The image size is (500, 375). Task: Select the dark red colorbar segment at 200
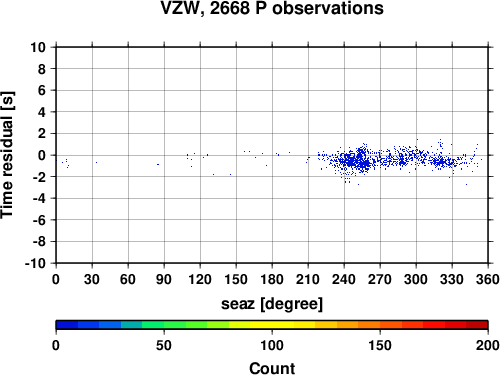[x=477, y=325]
